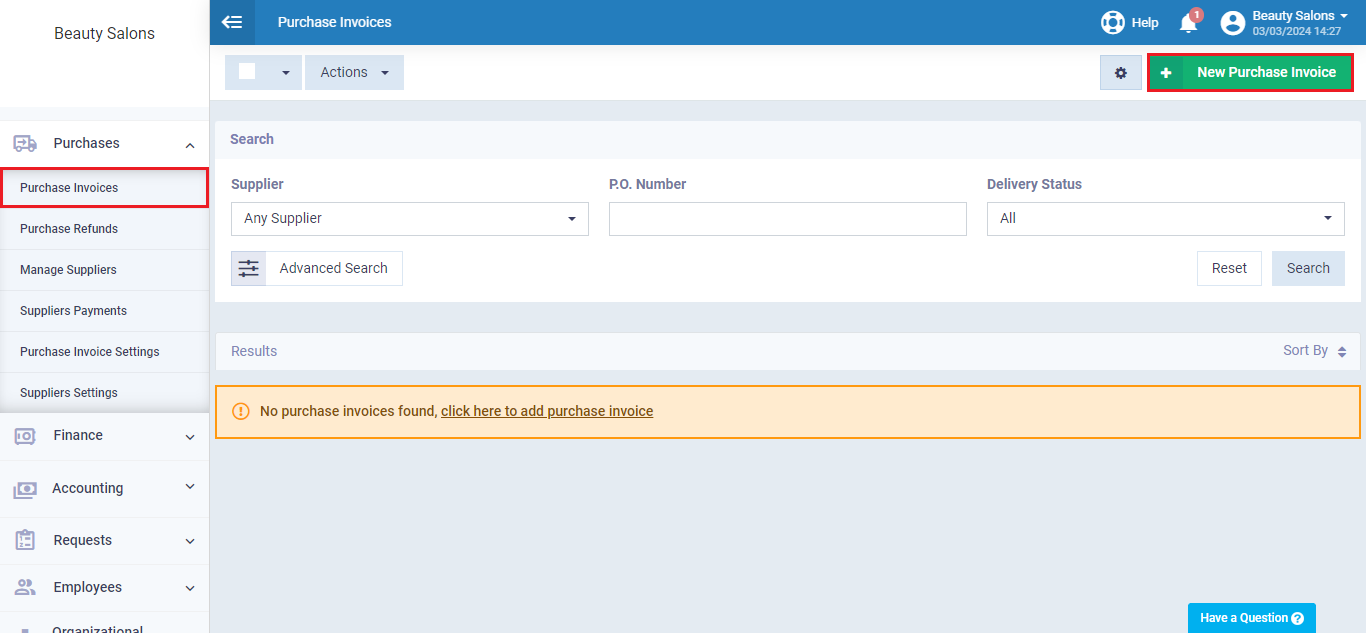
Task: Focus the P.O. Number input field
Action: tap(788, 219)
